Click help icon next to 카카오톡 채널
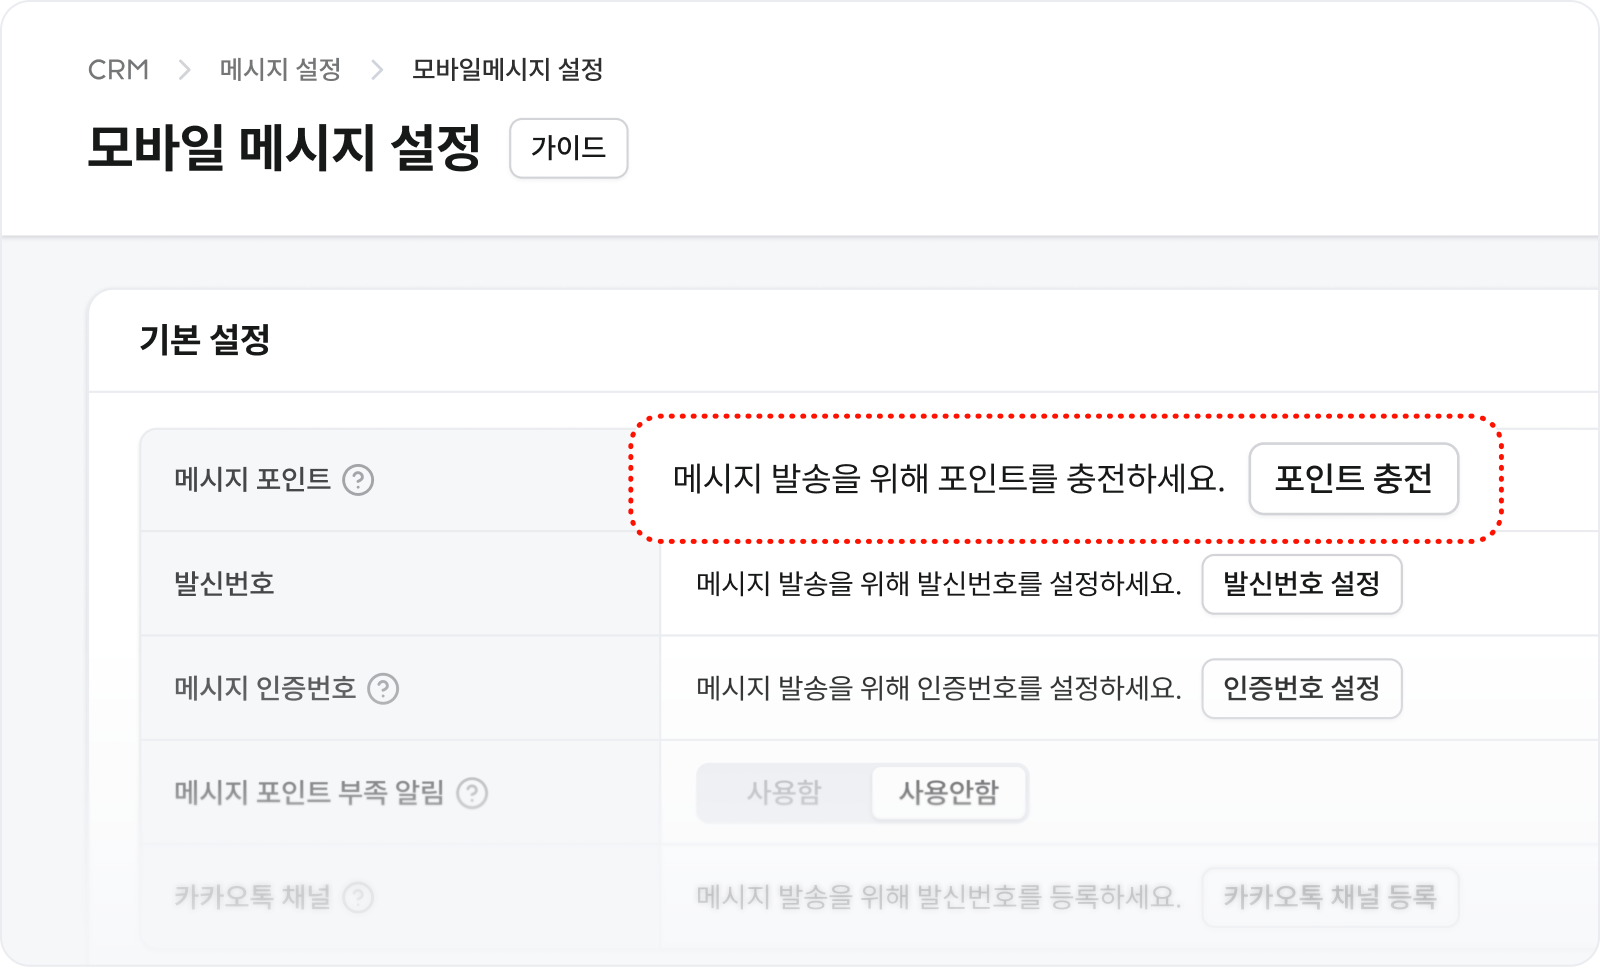This screenshot has width=1600, height=967. coord(358,897)
